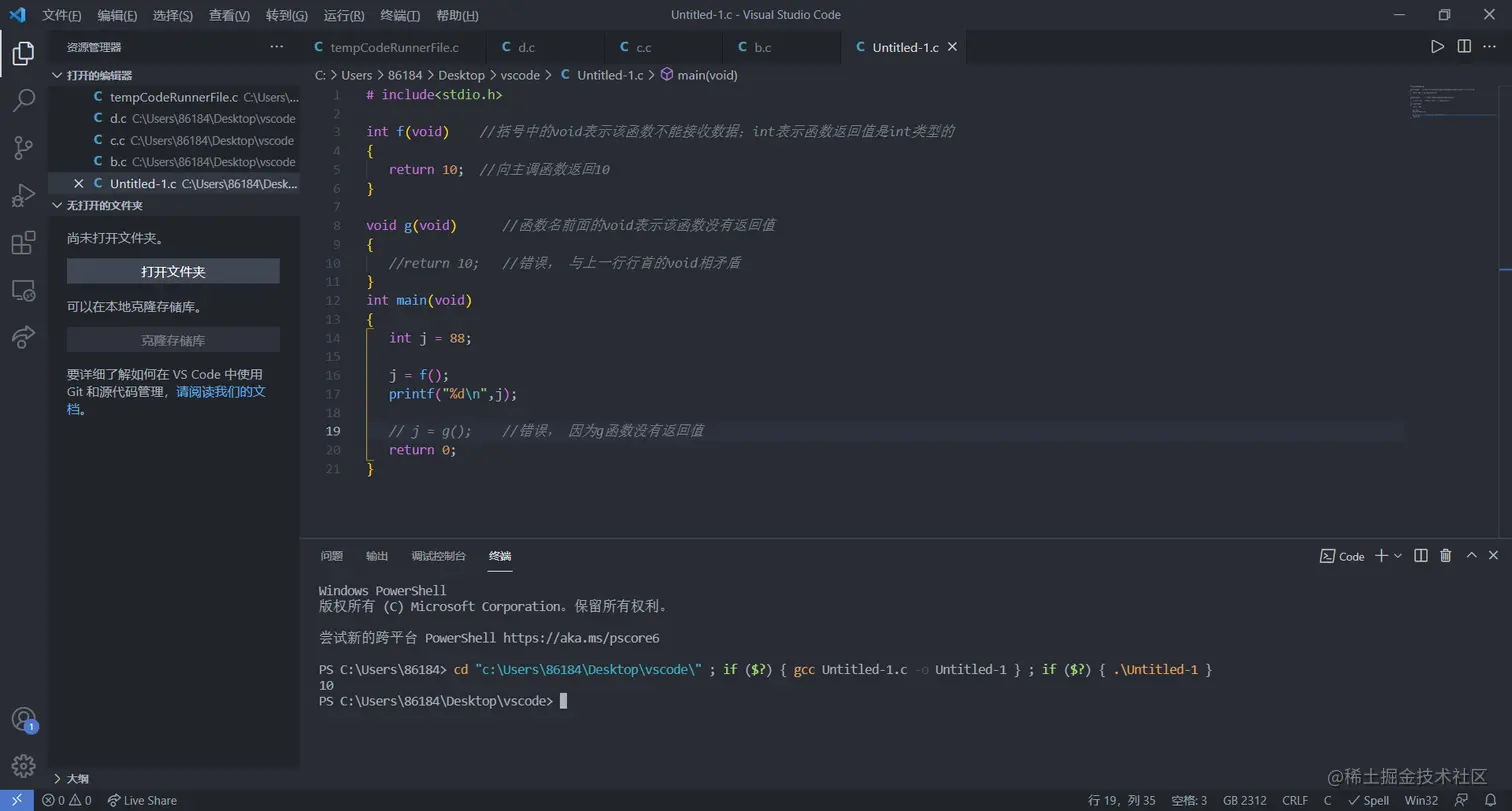Open the Search view in activity bar
This screenshot has height=811, width=1512.
(x=23, y=100)
